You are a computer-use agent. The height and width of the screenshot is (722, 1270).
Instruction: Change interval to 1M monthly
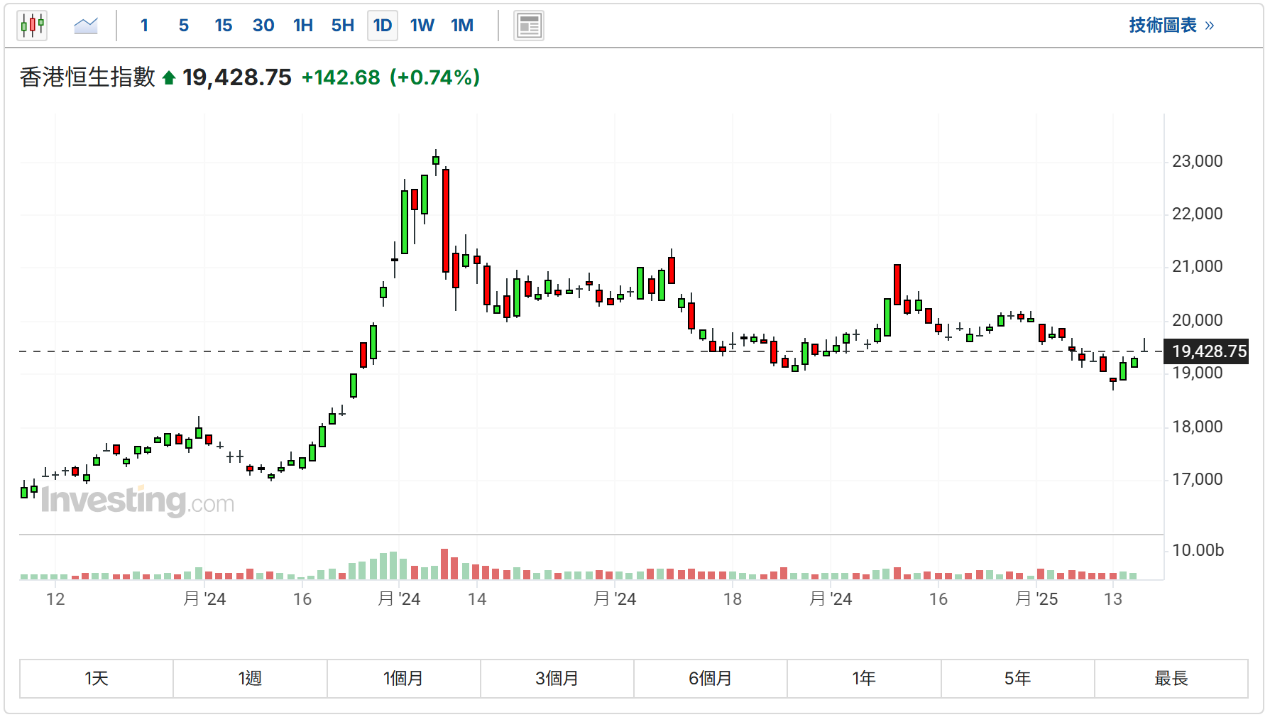[462, 25]
